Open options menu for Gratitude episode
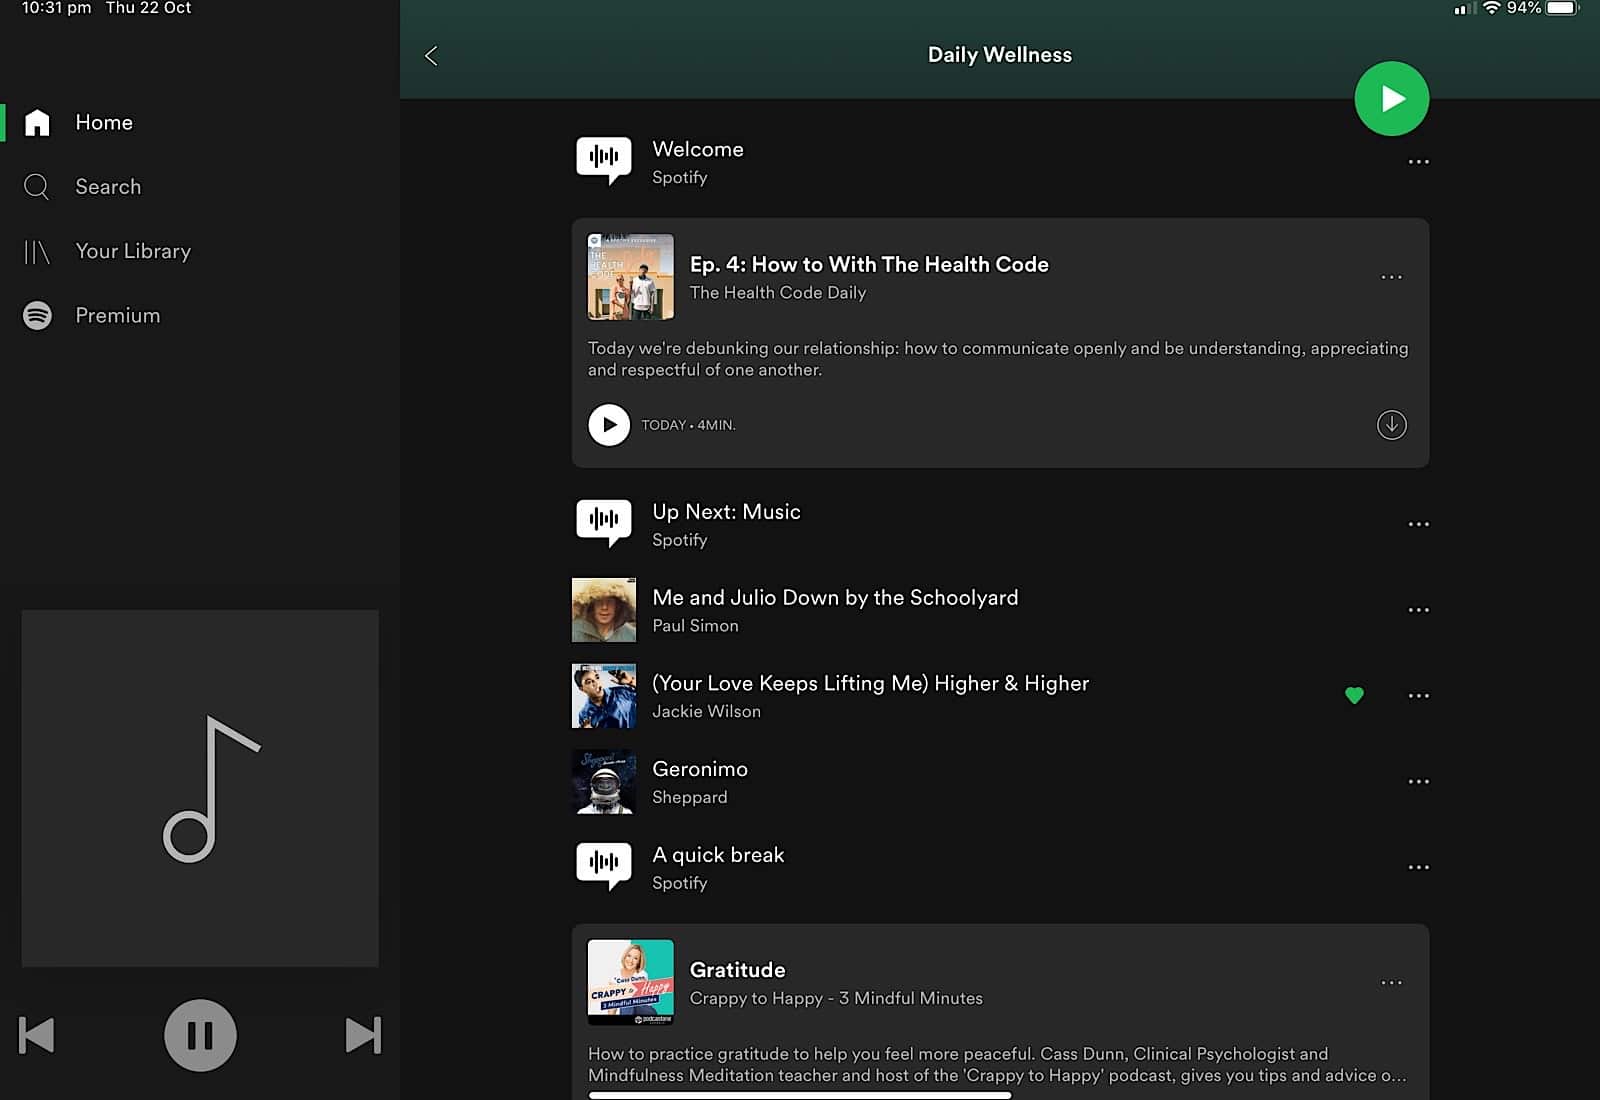The image size is (1600, 1100). pyautogui.click(x=1391, y=983)
